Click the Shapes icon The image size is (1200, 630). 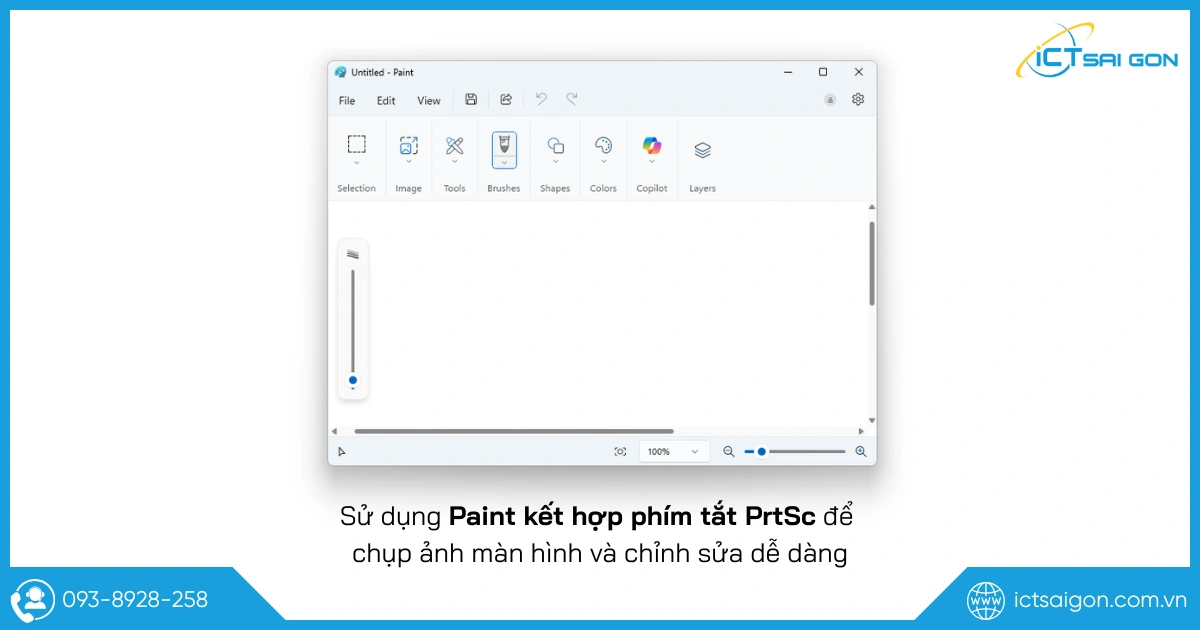[555, 146]
